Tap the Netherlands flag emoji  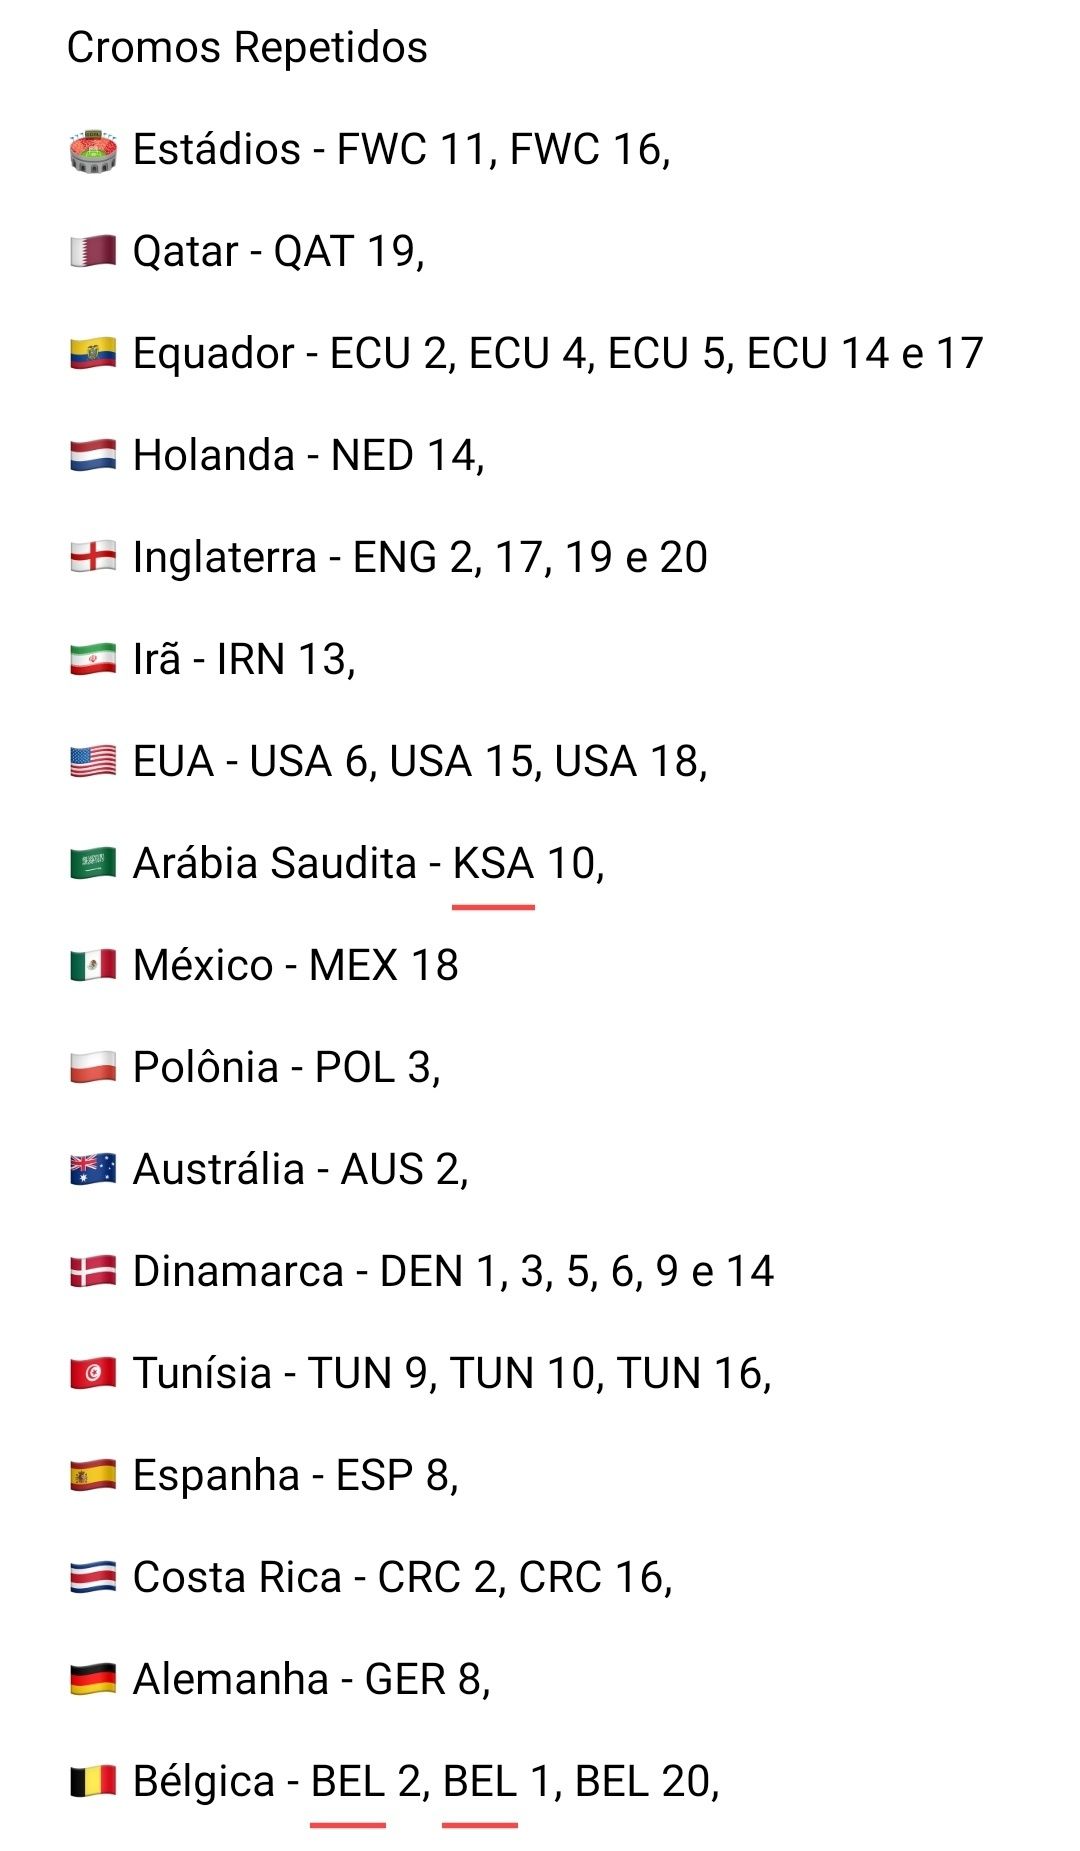93,456
